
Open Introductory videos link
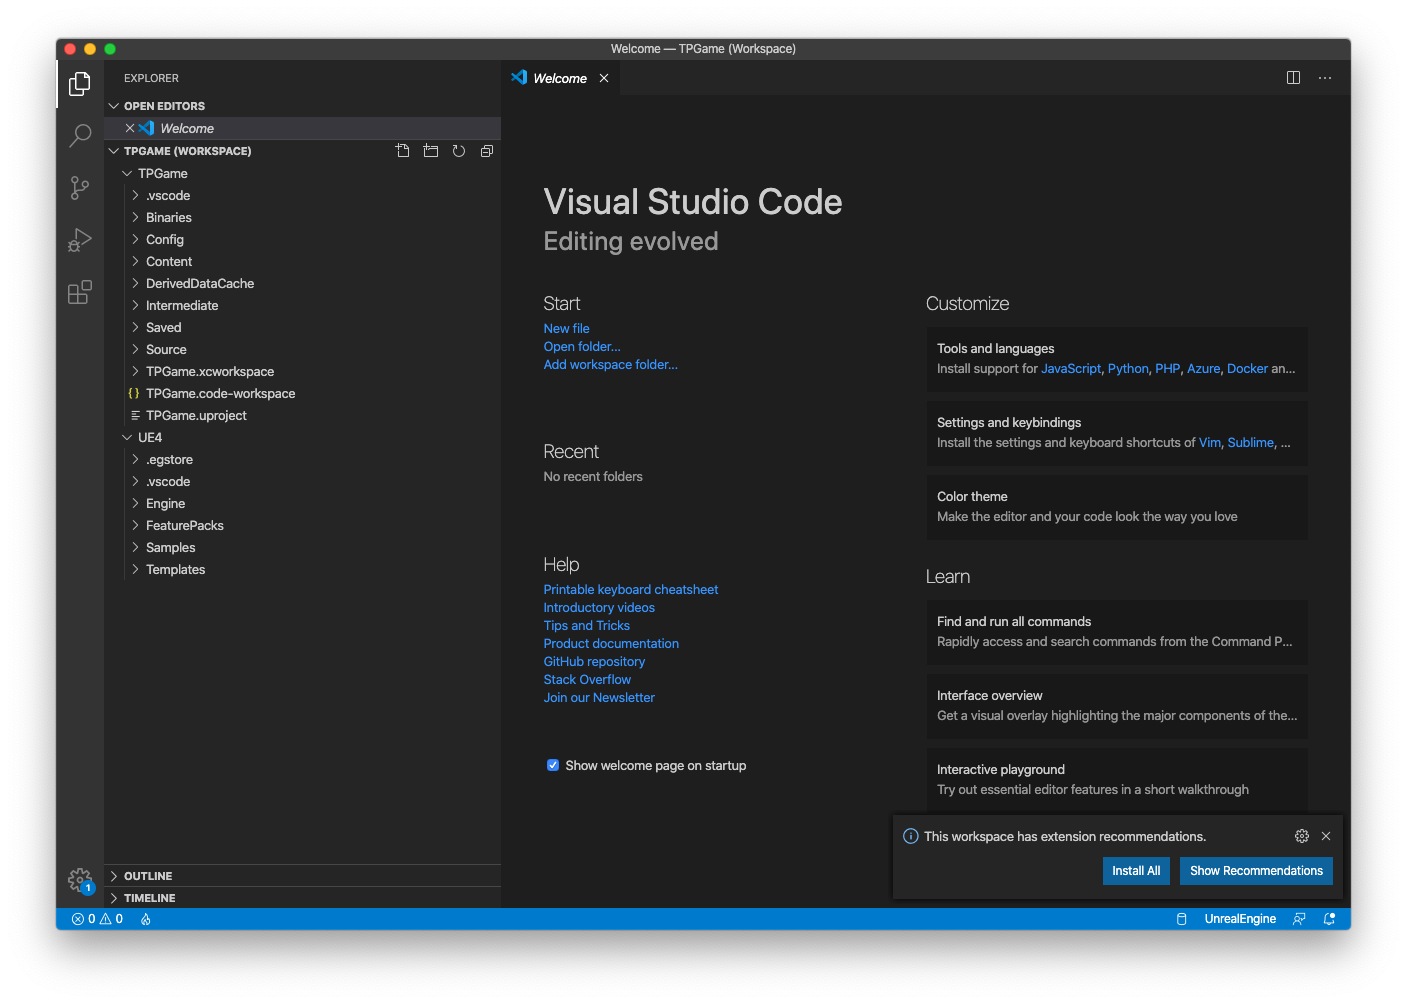(x=599, y=608)
